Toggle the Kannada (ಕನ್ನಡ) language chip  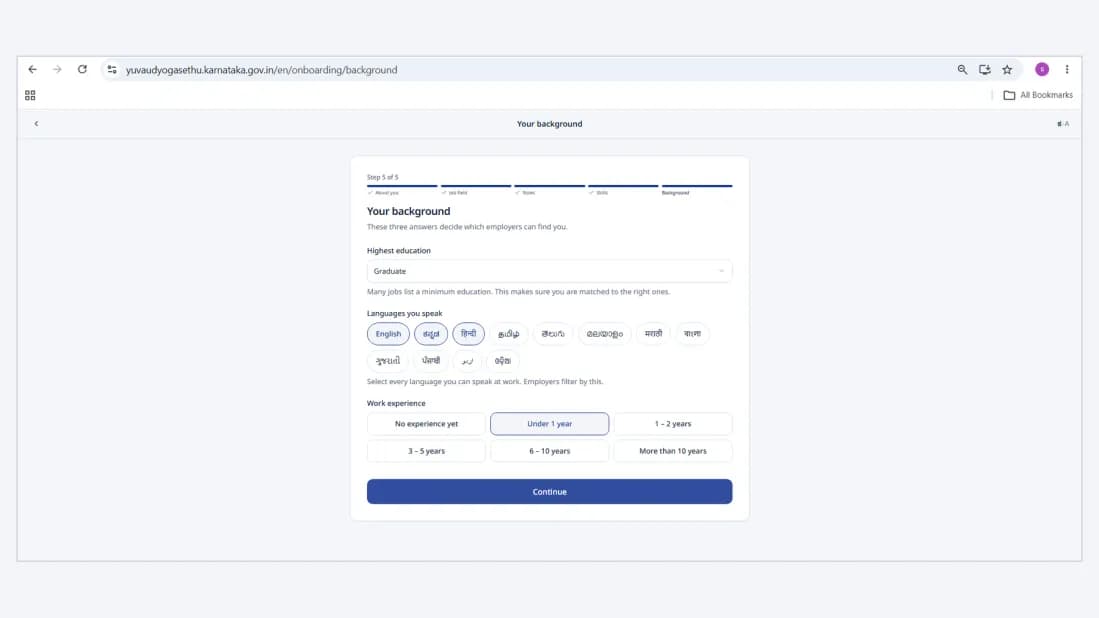point(431,334)
